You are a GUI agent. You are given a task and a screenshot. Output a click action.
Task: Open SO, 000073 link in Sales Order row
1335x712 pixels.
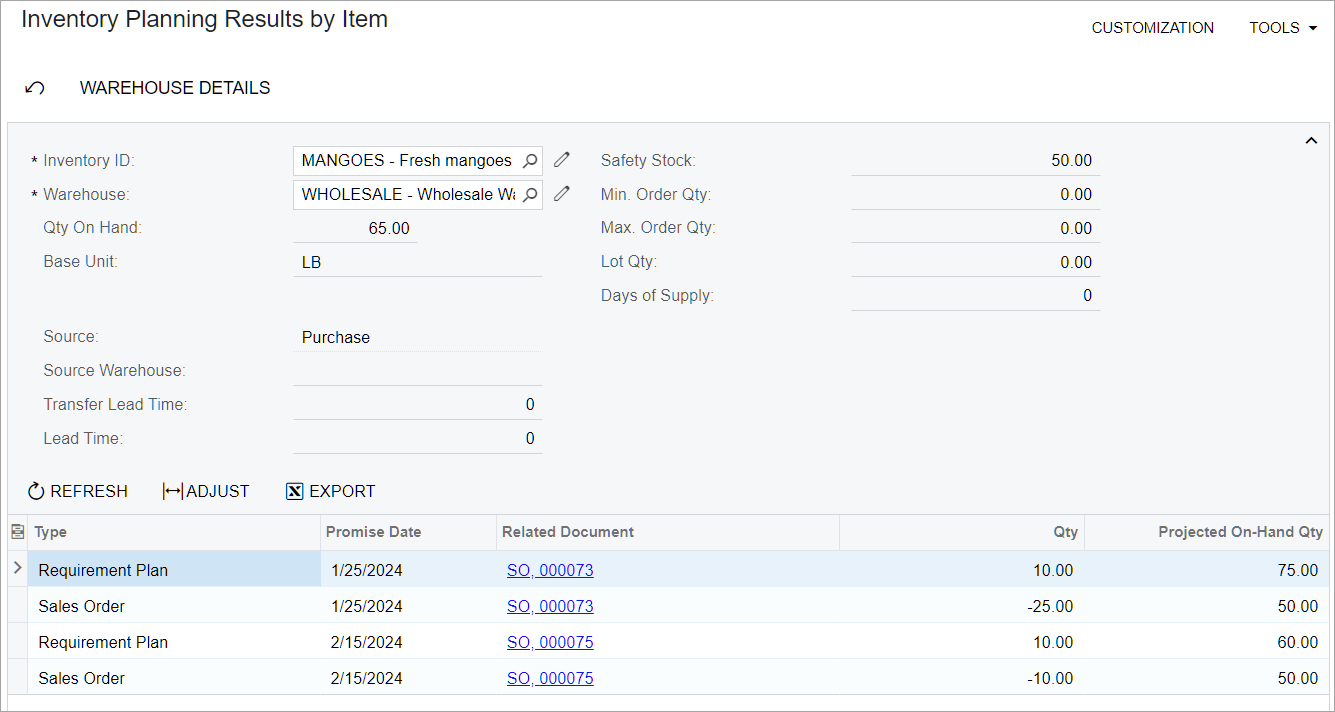coord(550,606)
